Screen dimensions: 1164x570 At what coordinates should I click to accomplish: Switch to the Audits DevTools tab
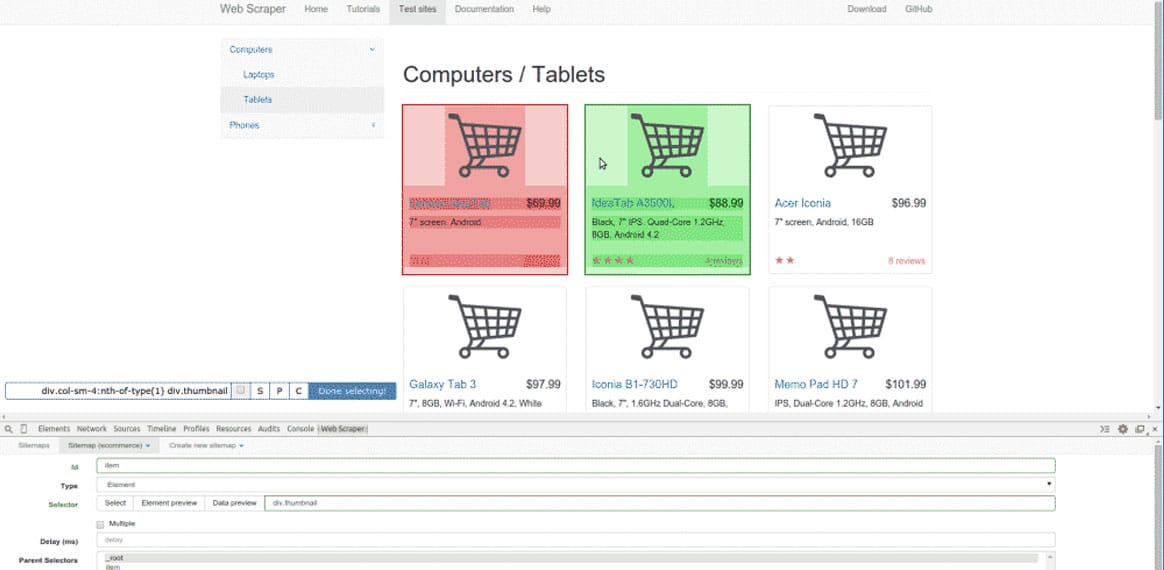point(269,429)
